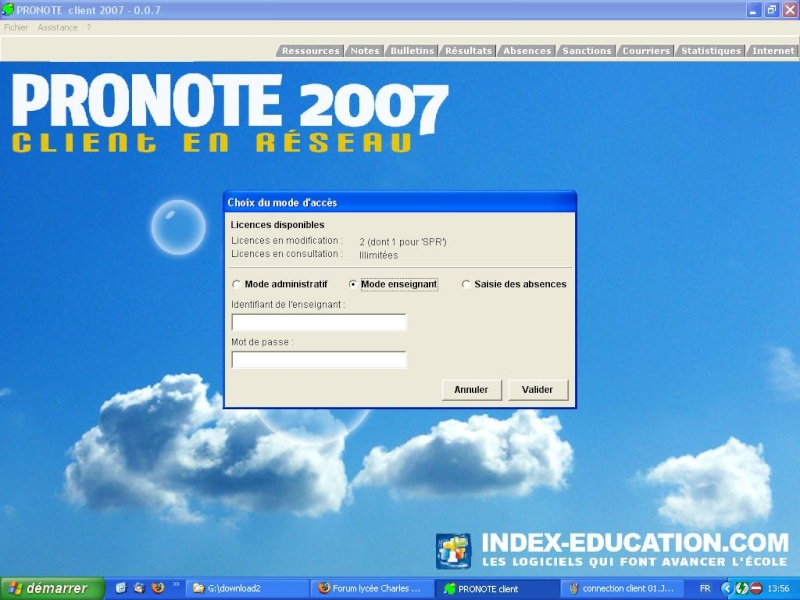
Task: Click the second quick launch icon
Action: point(139,588)
